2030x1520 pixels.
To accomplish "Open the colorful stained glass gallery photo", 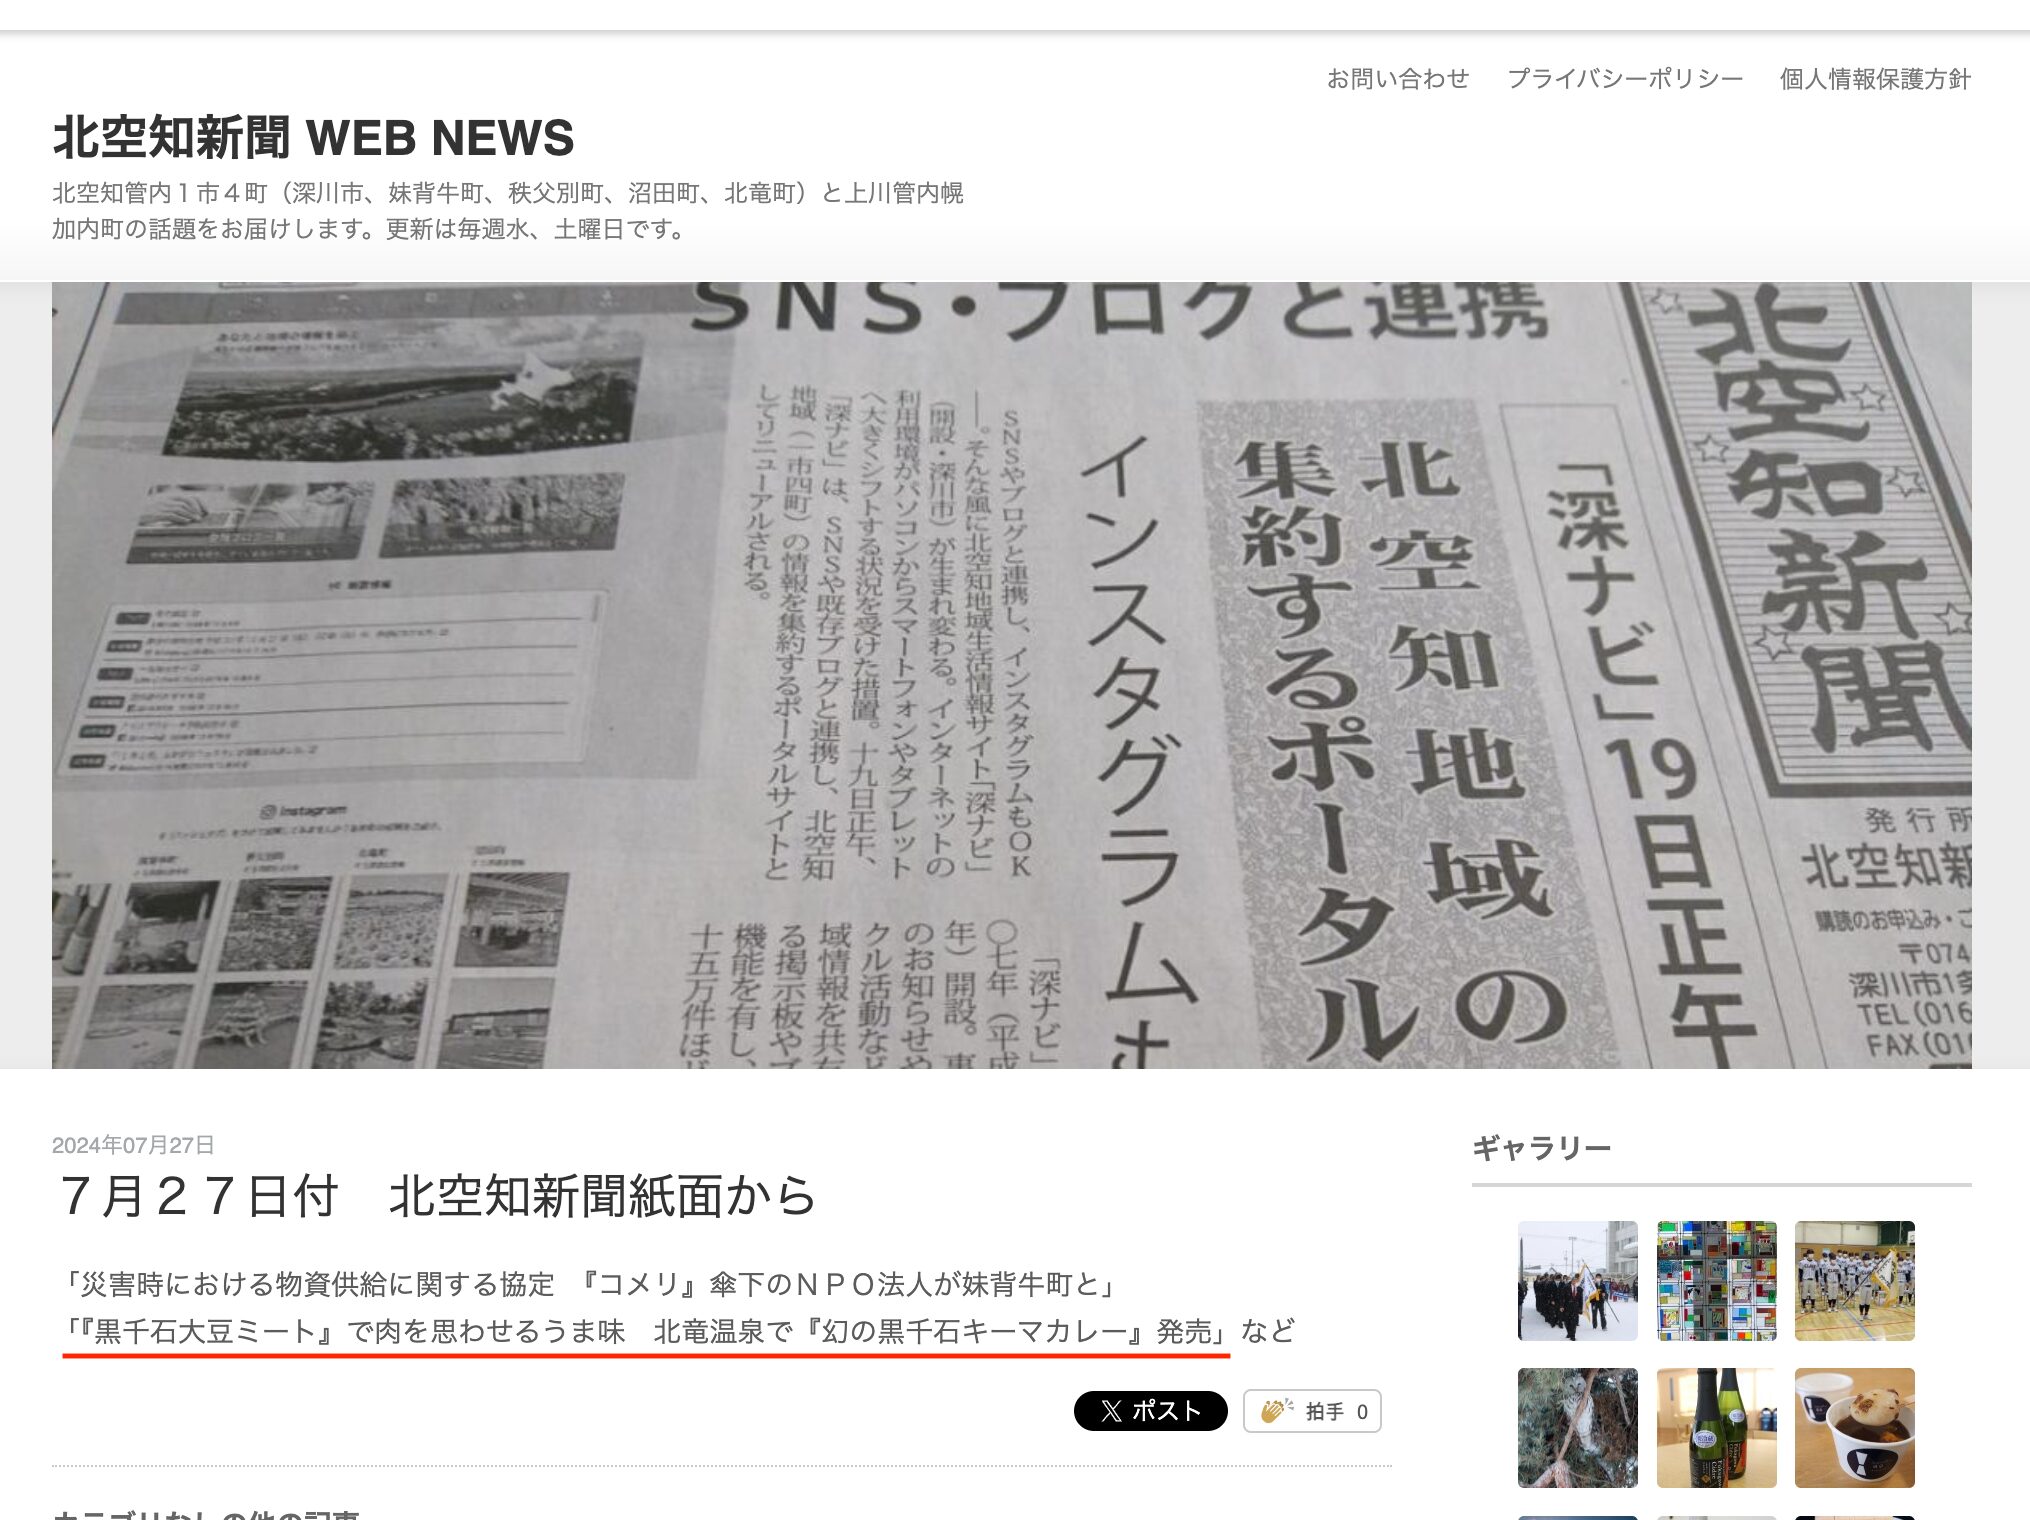I will pyautogui.click(x=1716, y=1280).
